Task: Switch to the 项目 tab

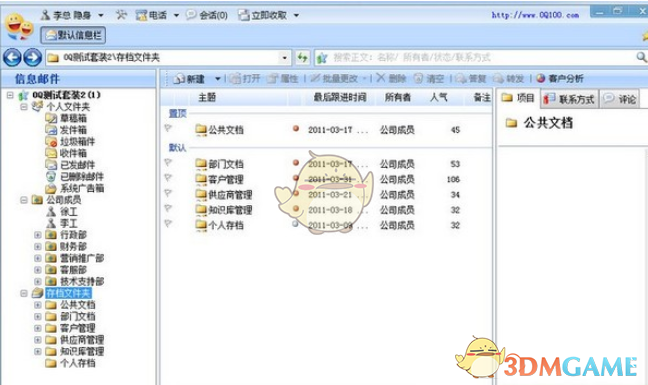Action: 518,98
